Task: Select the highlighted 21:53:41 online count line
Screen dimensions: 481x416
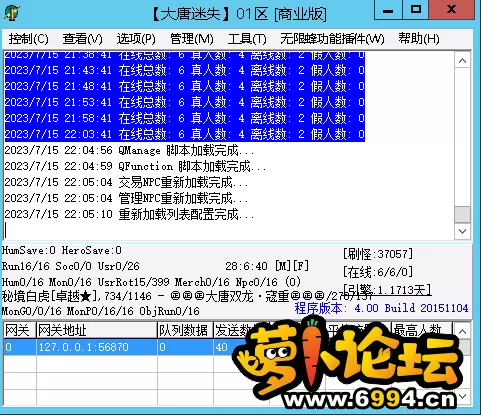Action: point(185,102)
